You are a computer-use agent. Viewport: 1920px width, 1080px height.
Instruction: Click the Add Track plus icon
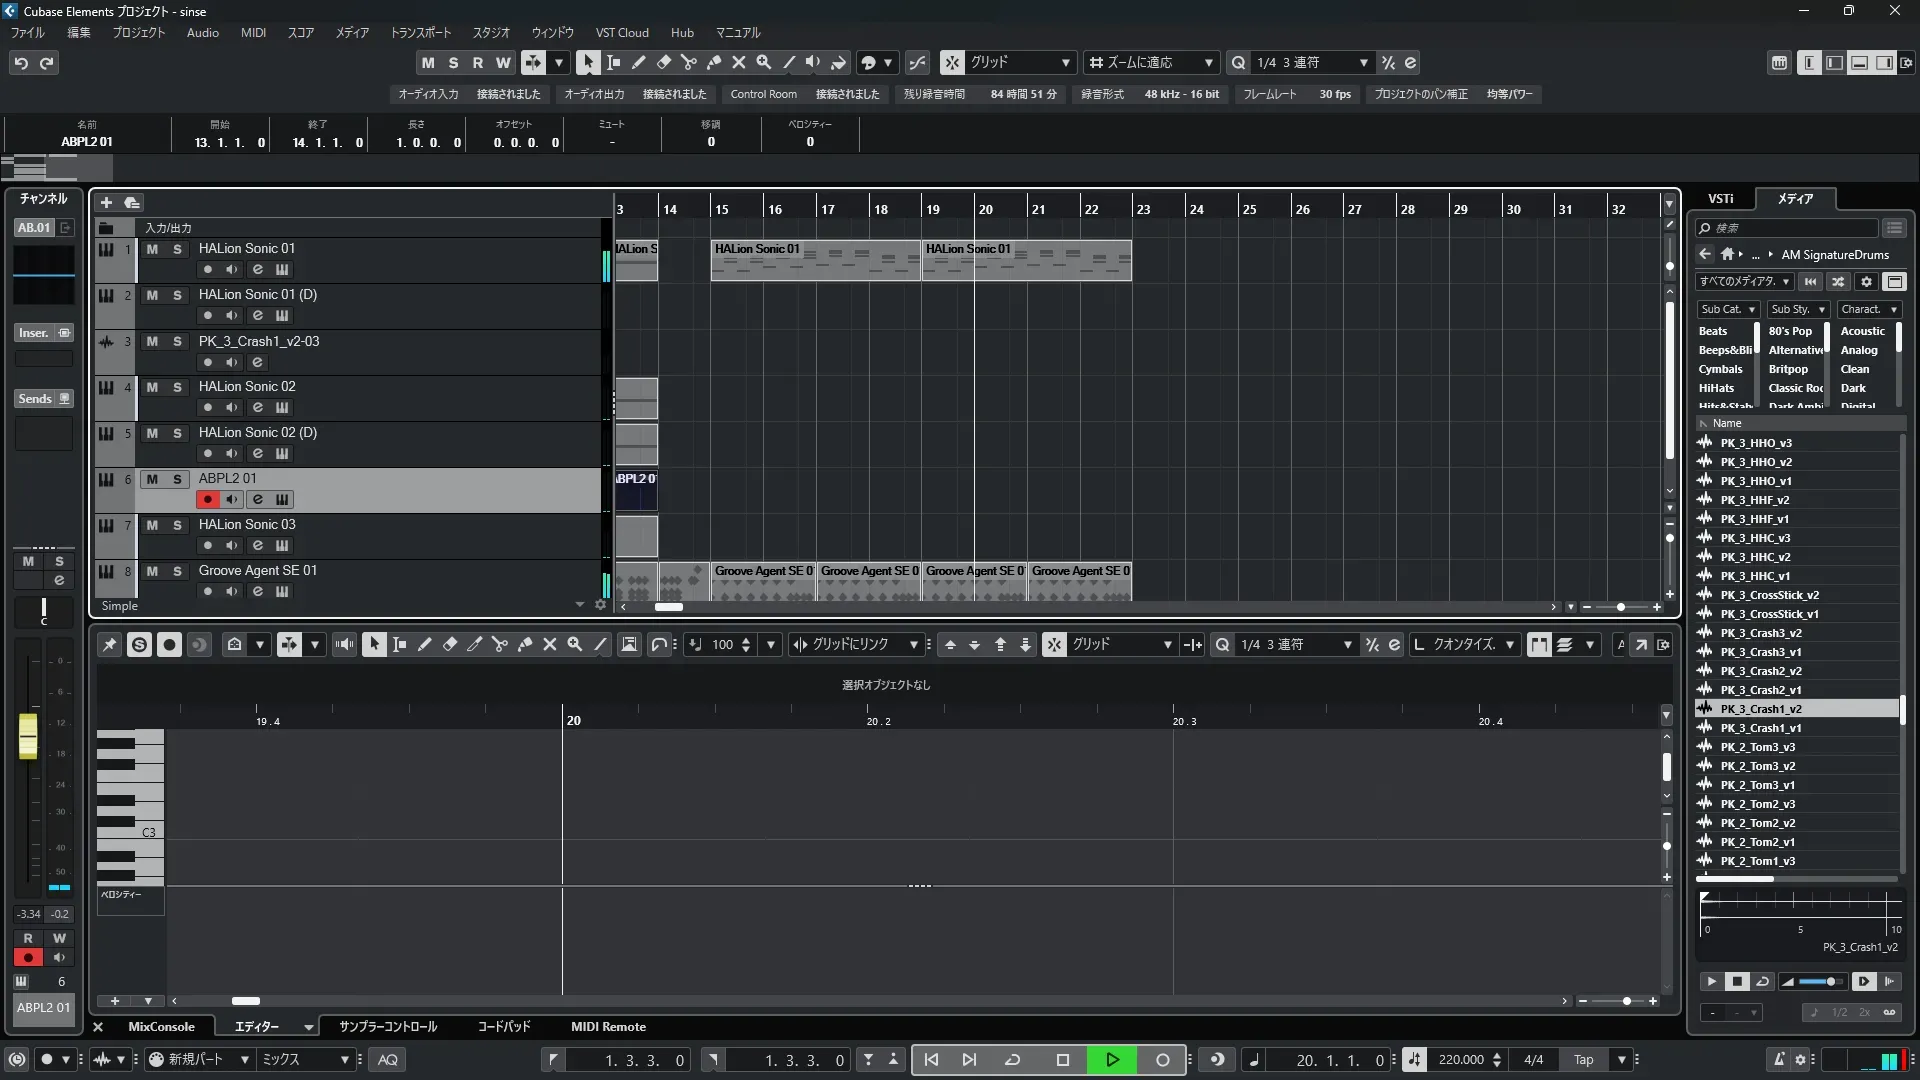(x=106, y=202)
